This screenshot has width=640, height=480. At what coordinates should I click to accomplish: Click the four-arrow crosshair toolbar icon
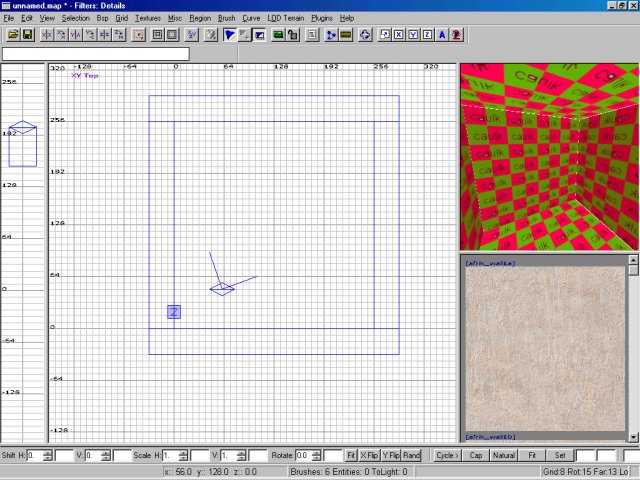click(x=365, y=34)
